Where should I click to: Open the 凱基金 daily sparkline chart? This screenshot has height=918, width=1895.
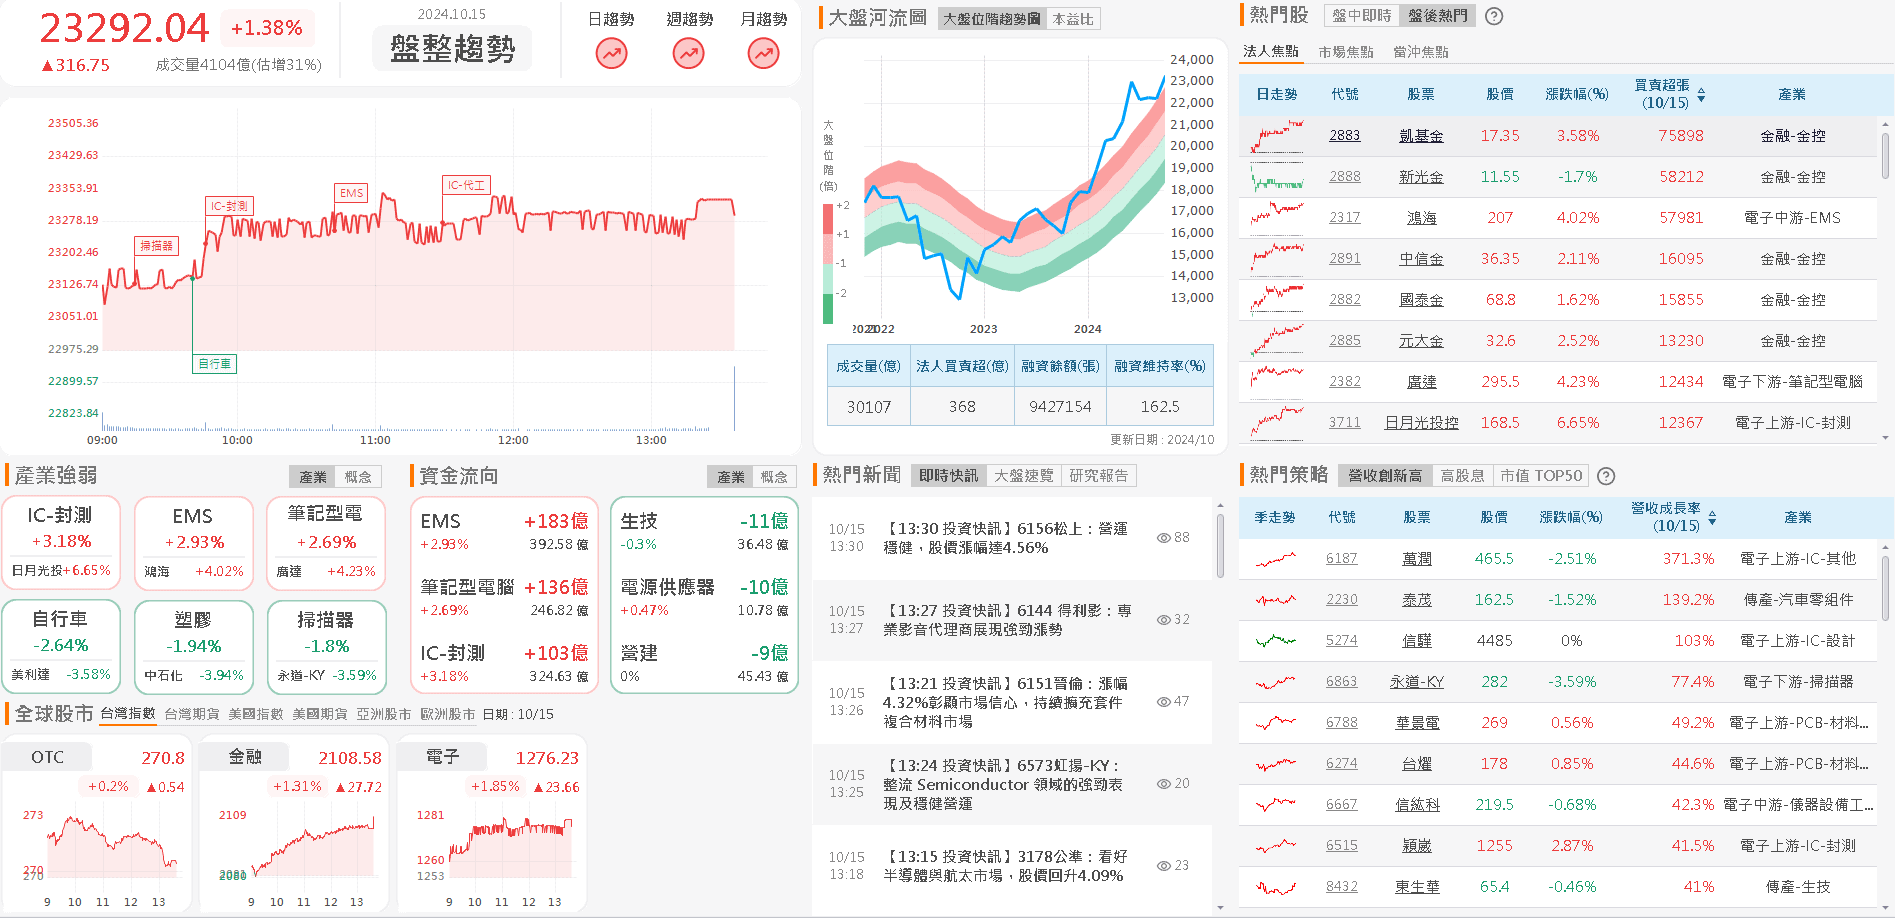1277,136
